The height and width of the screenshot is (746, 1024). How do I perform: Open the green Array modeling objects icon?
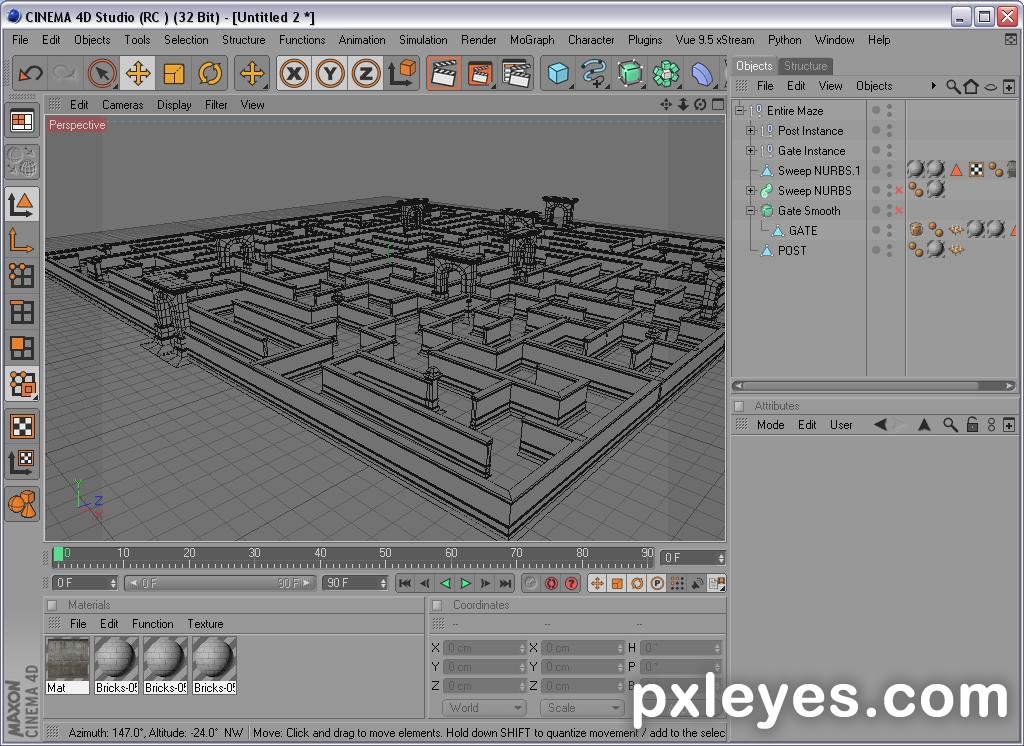pyautogui.click(x=665, y=73)
